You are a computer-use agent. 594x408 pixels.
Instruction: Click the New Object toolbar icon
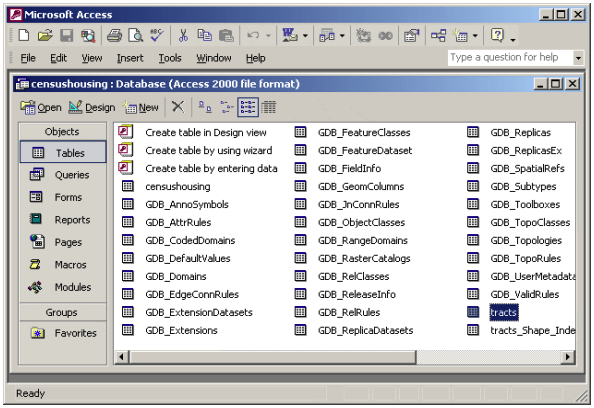(461, 36)
